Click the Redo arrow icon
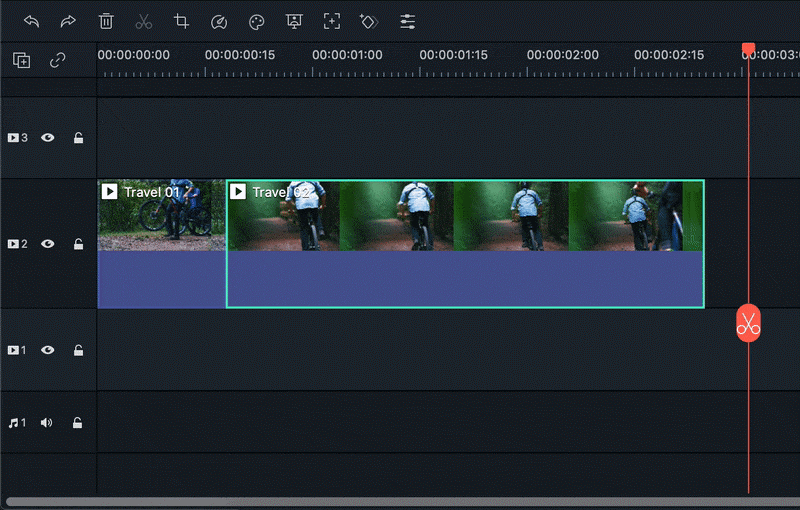800x510 pixels. pyautogui.click(x=68, y=21)
